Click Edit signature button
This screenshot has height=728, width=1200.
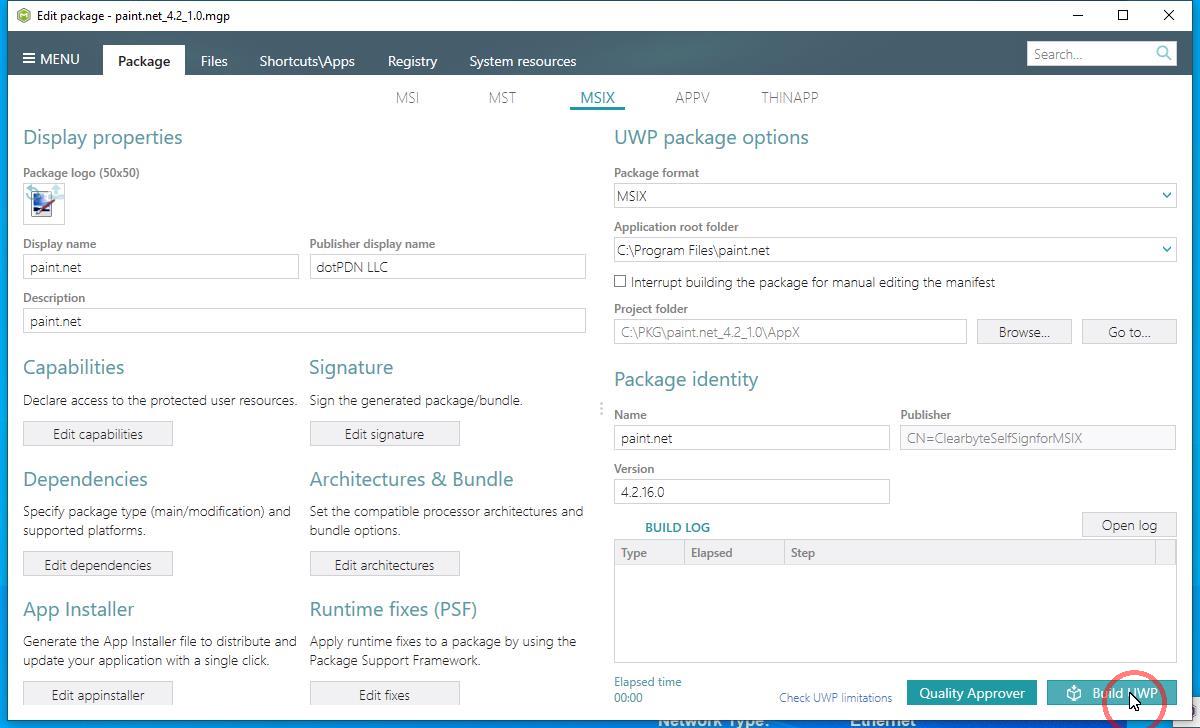(x=384, y=434)
